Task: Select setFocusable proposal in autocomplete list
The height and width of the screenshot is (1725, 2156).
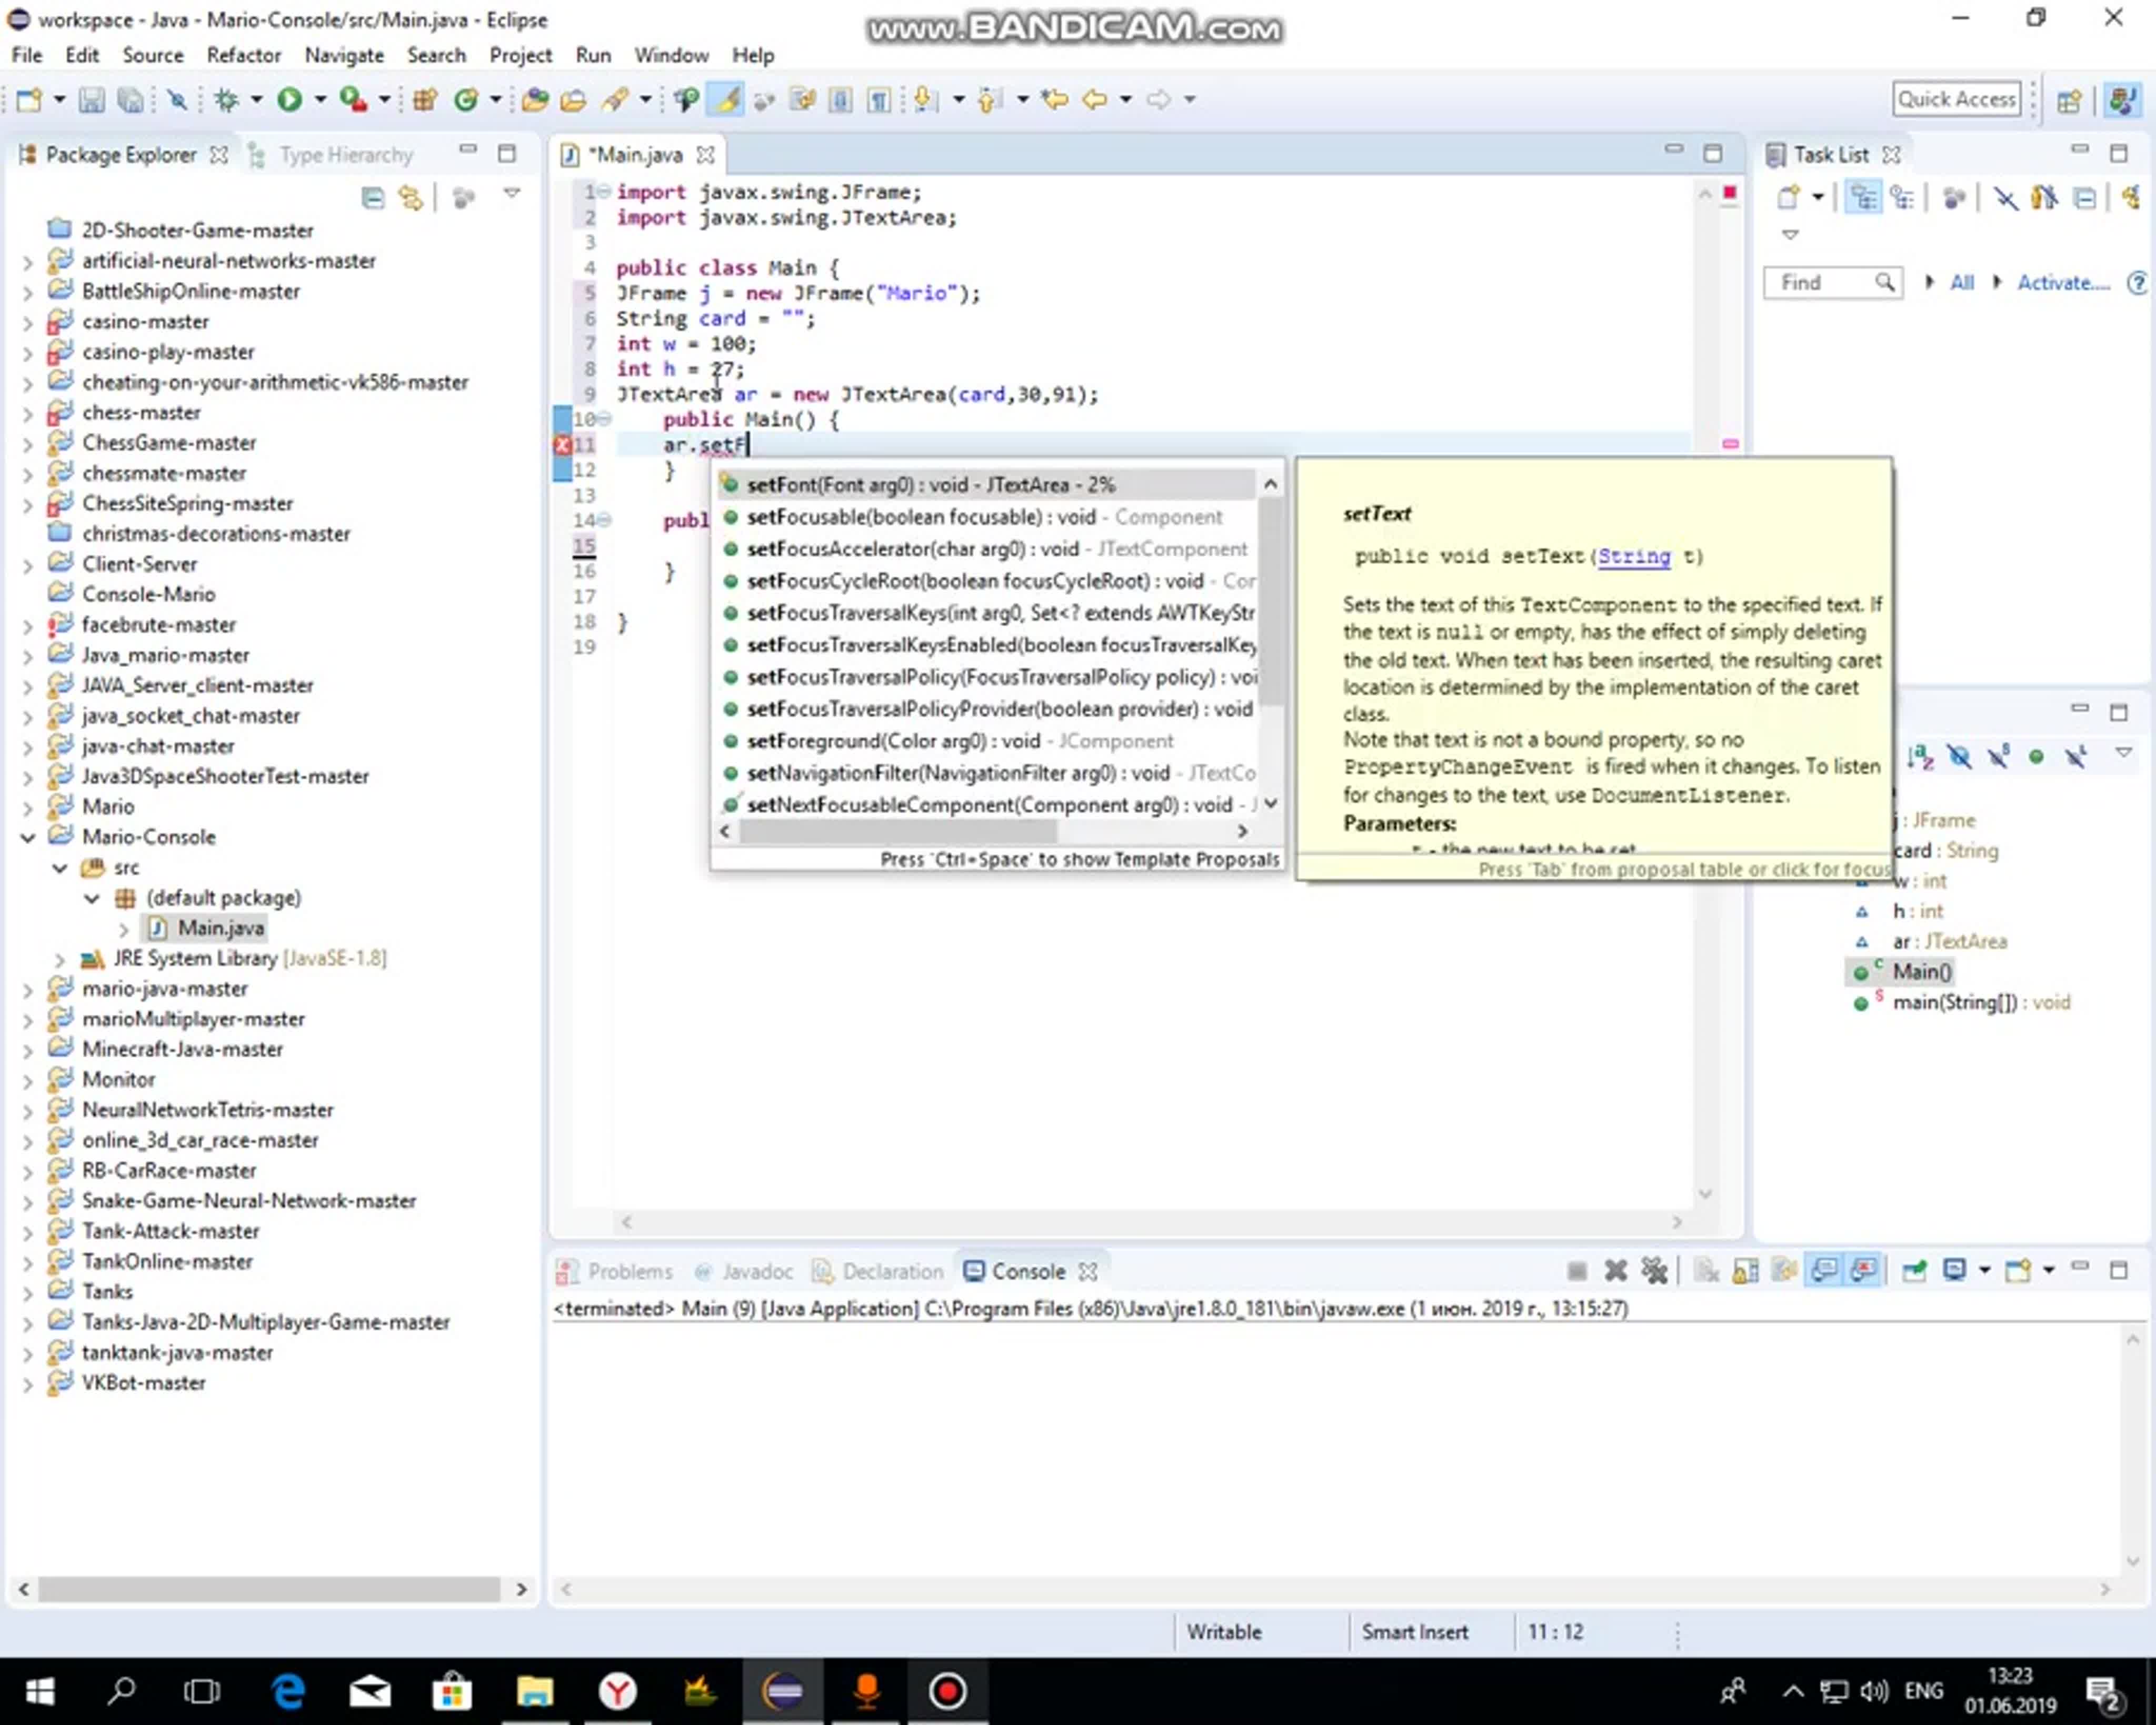Action: click(x=986, y=517)
